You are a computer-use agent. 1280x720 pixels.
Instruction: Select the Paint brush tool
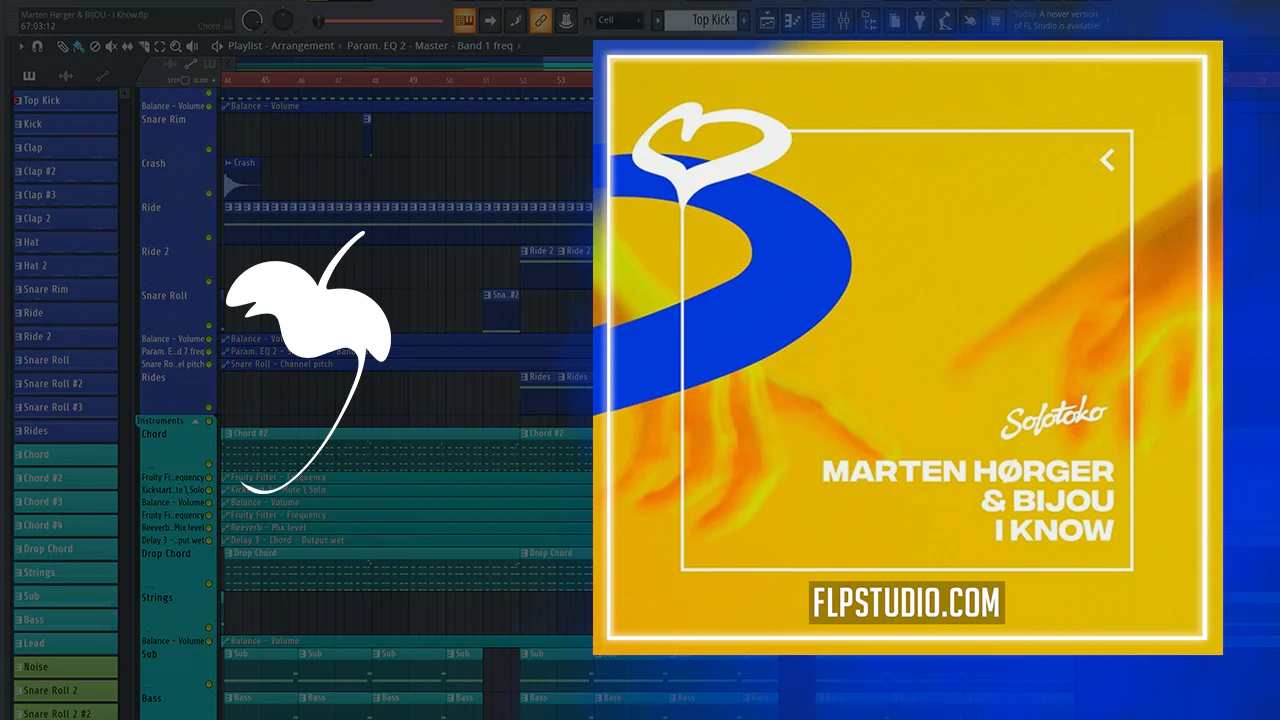tap(78, 46)
